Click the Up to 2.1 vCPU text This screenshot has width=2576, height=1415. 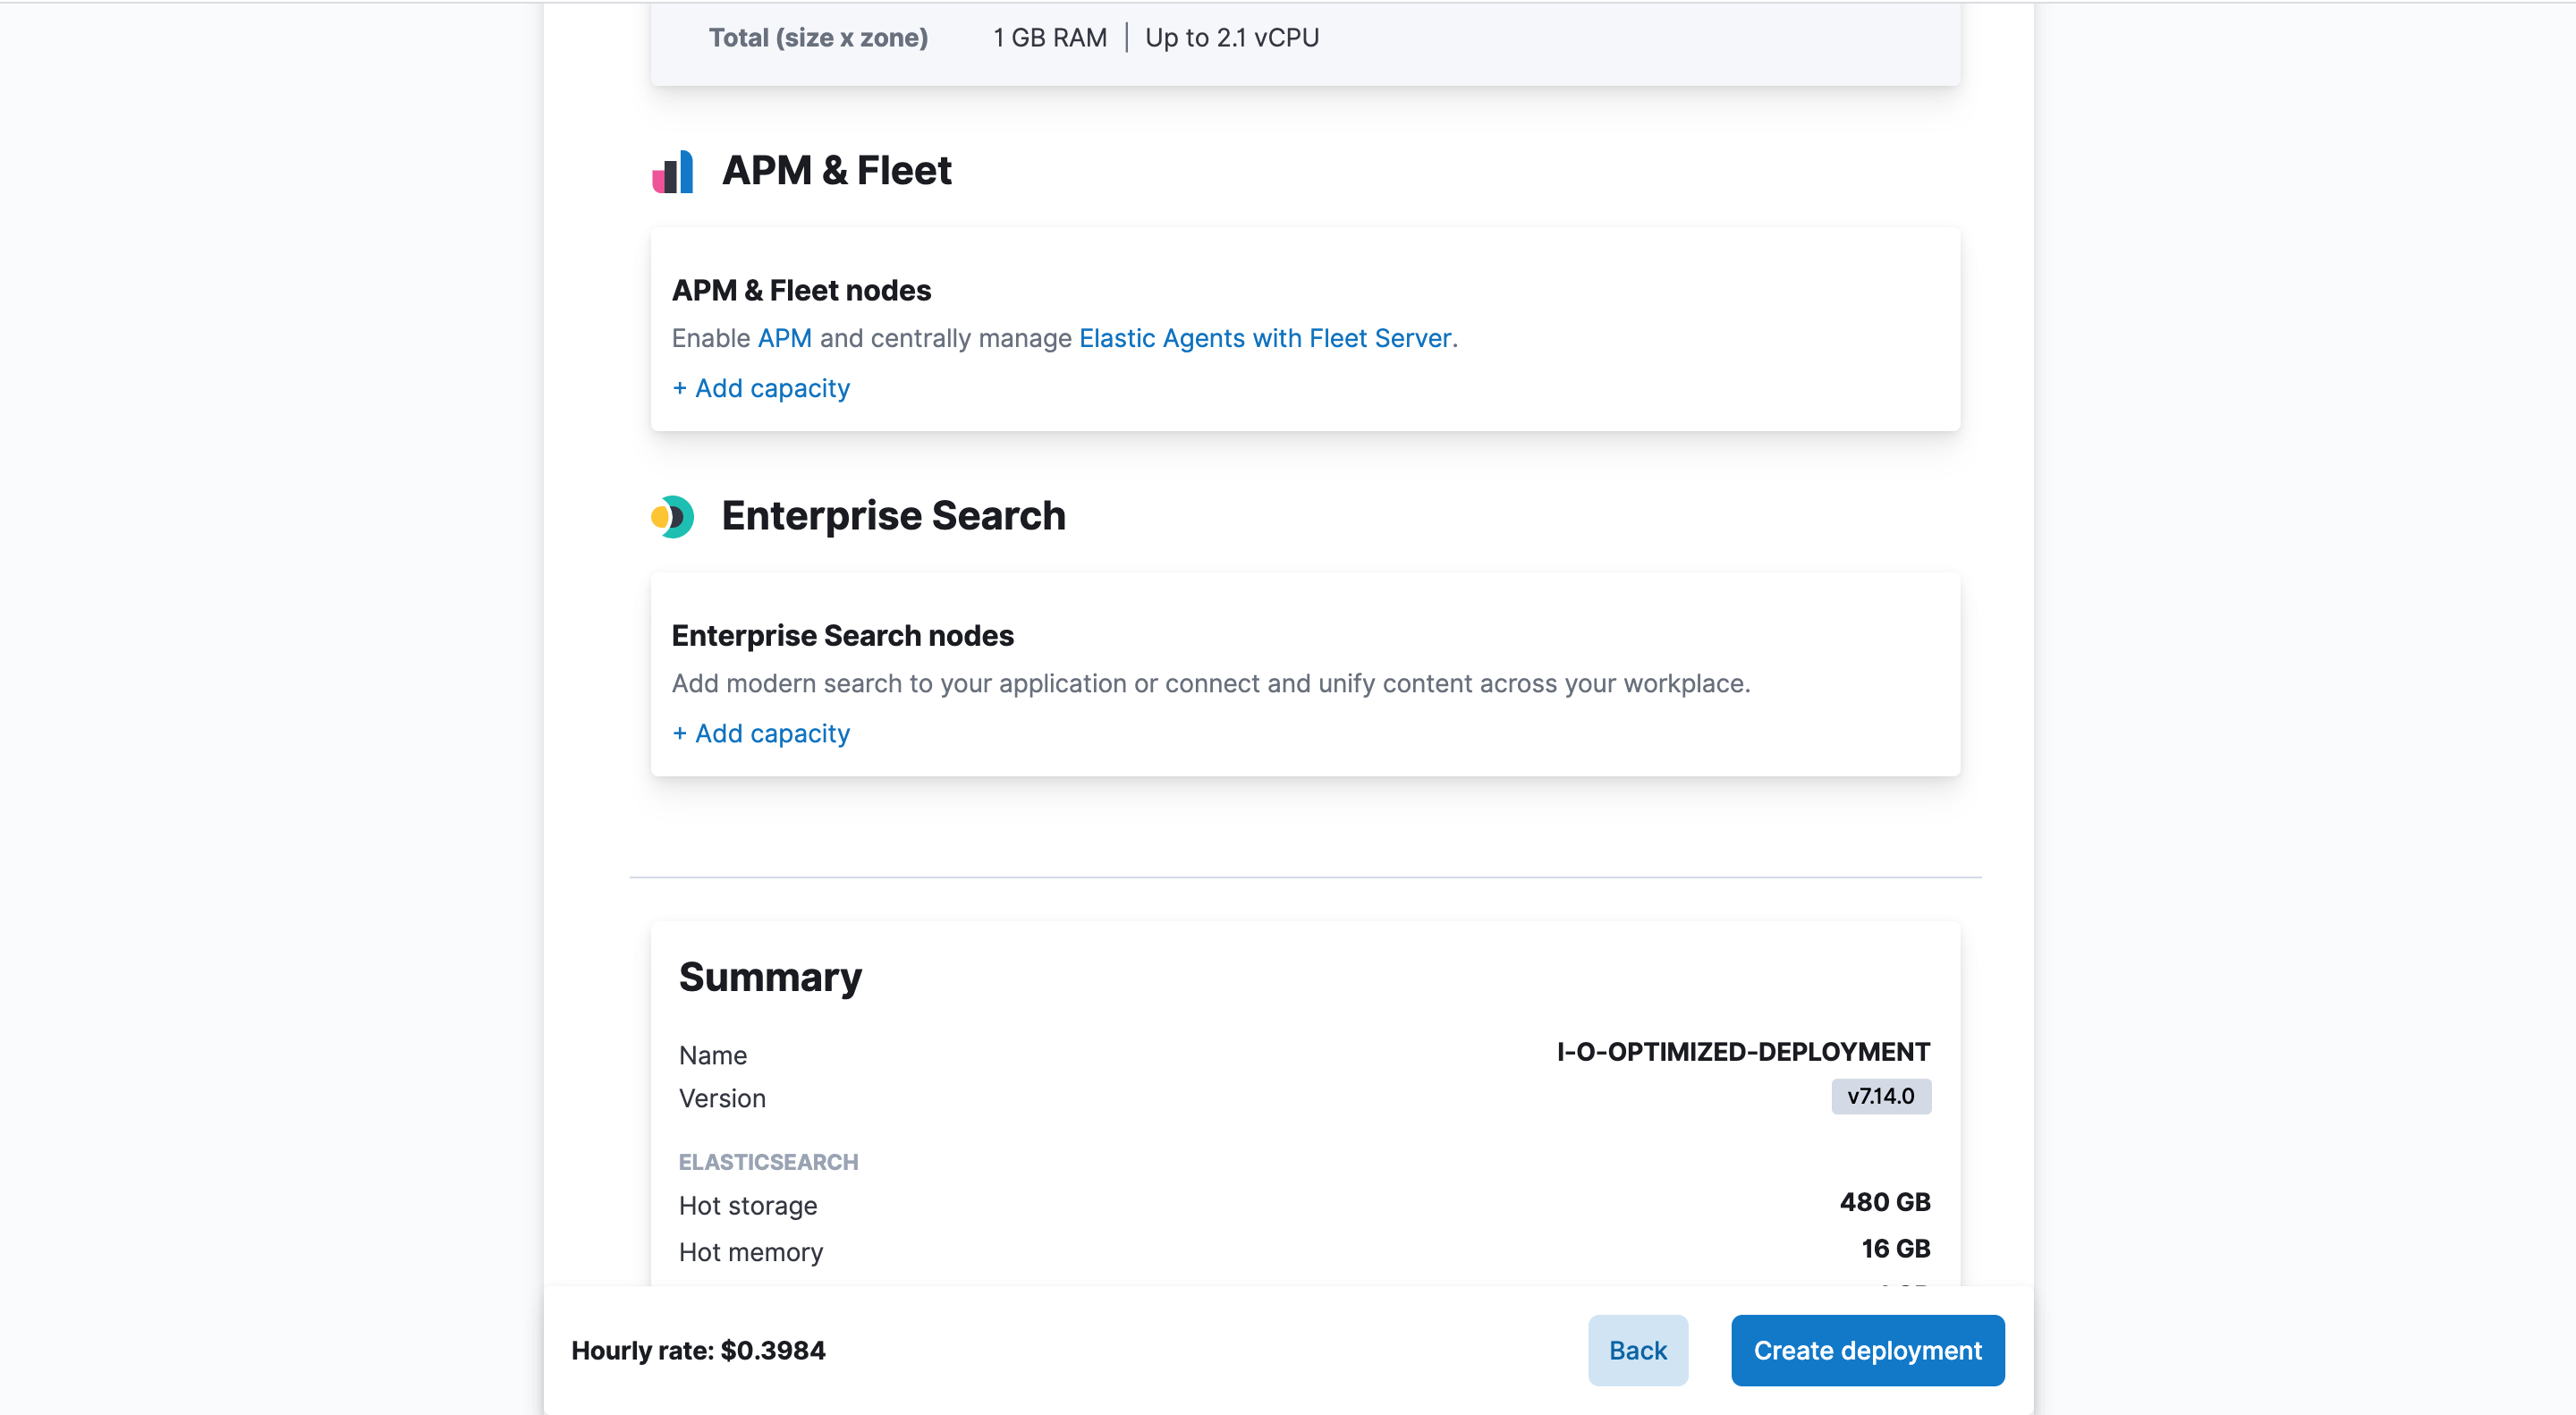pyautogui.click(x=1231, y=37)
